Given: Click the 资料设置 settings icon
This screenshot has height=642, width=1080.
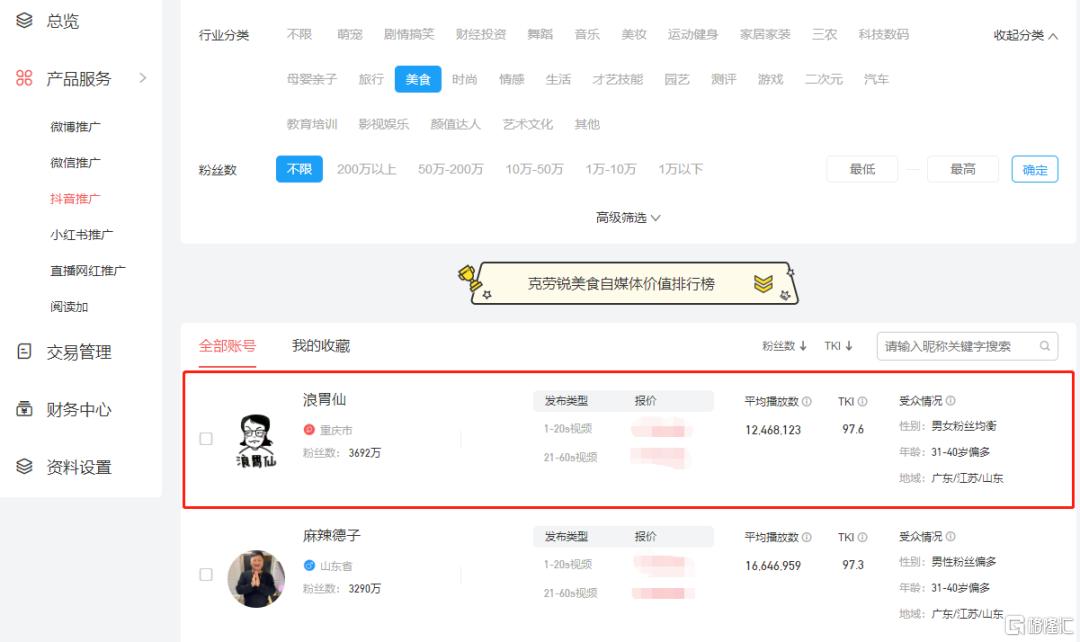Looking at the screenshot, I should (x=24, y=466).
